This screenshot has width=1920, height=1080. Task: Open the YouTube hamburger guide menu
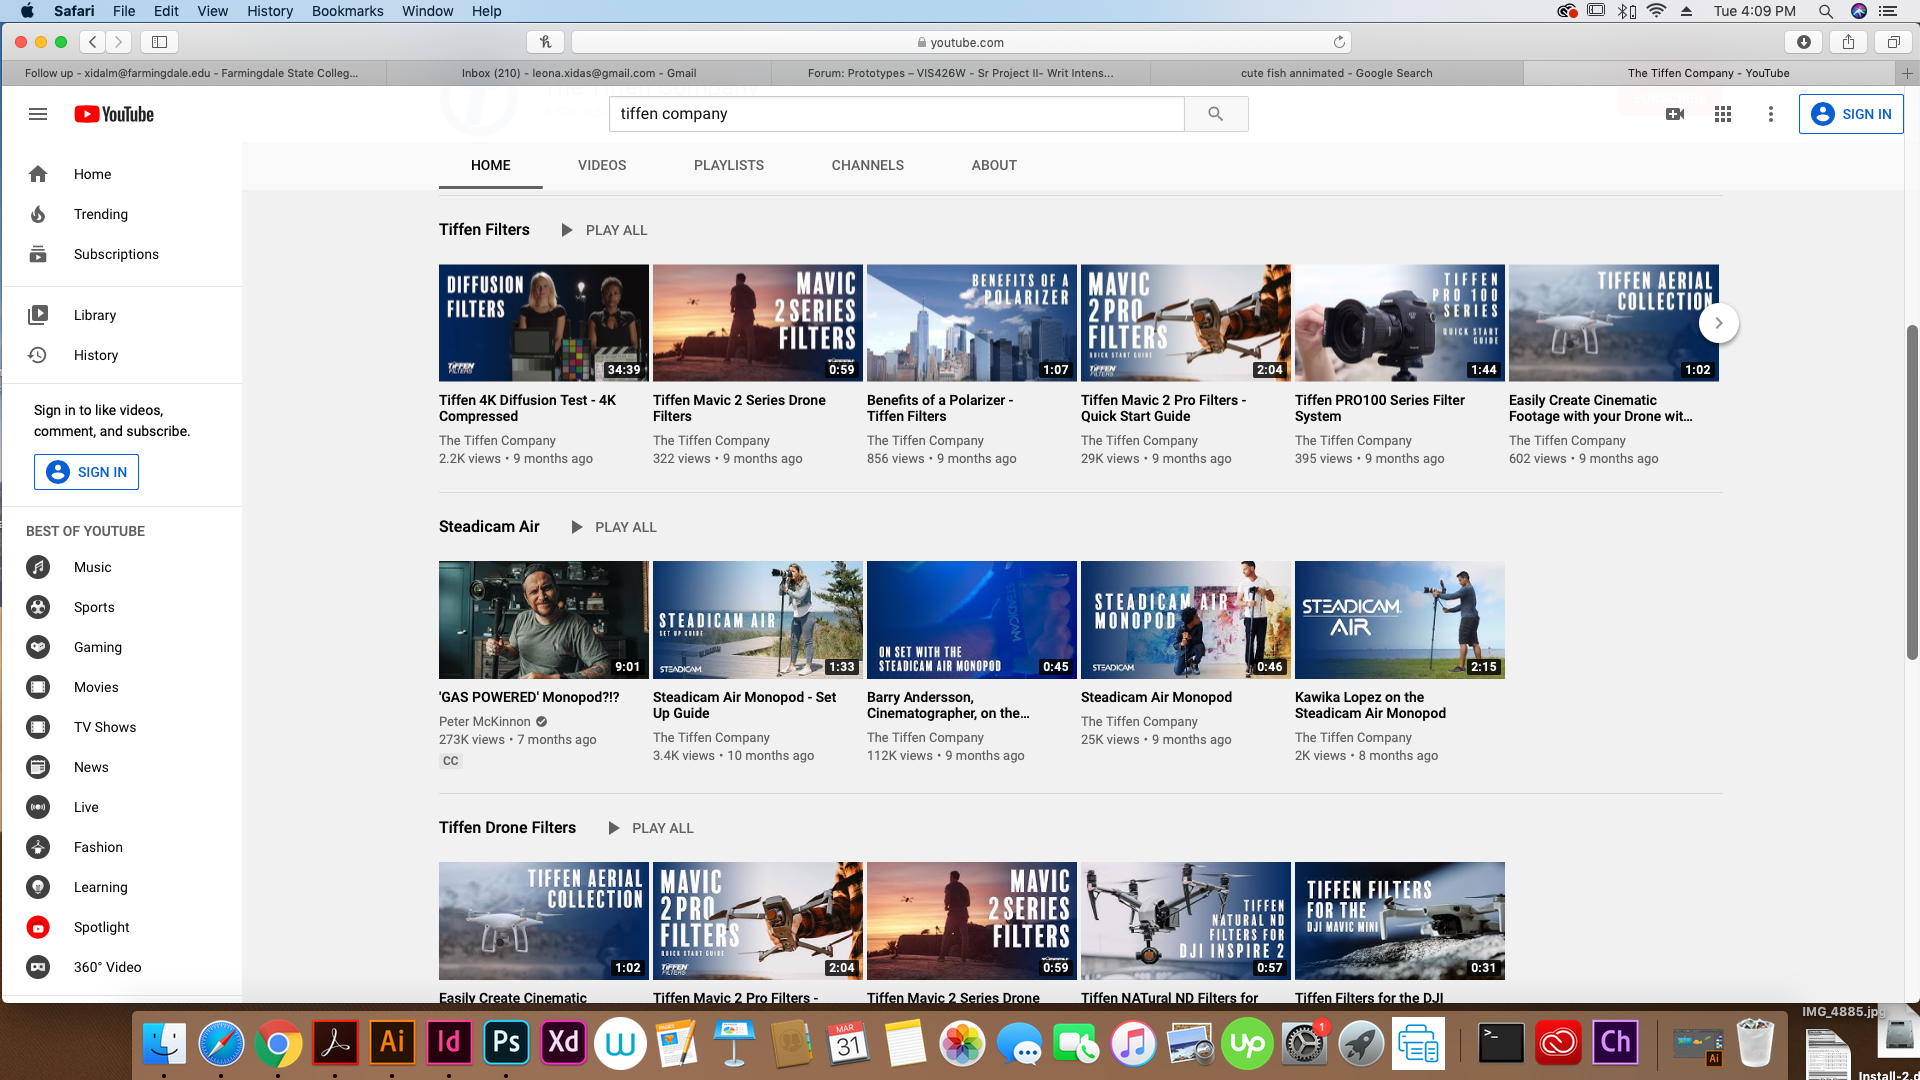click(x=38, y=114)
